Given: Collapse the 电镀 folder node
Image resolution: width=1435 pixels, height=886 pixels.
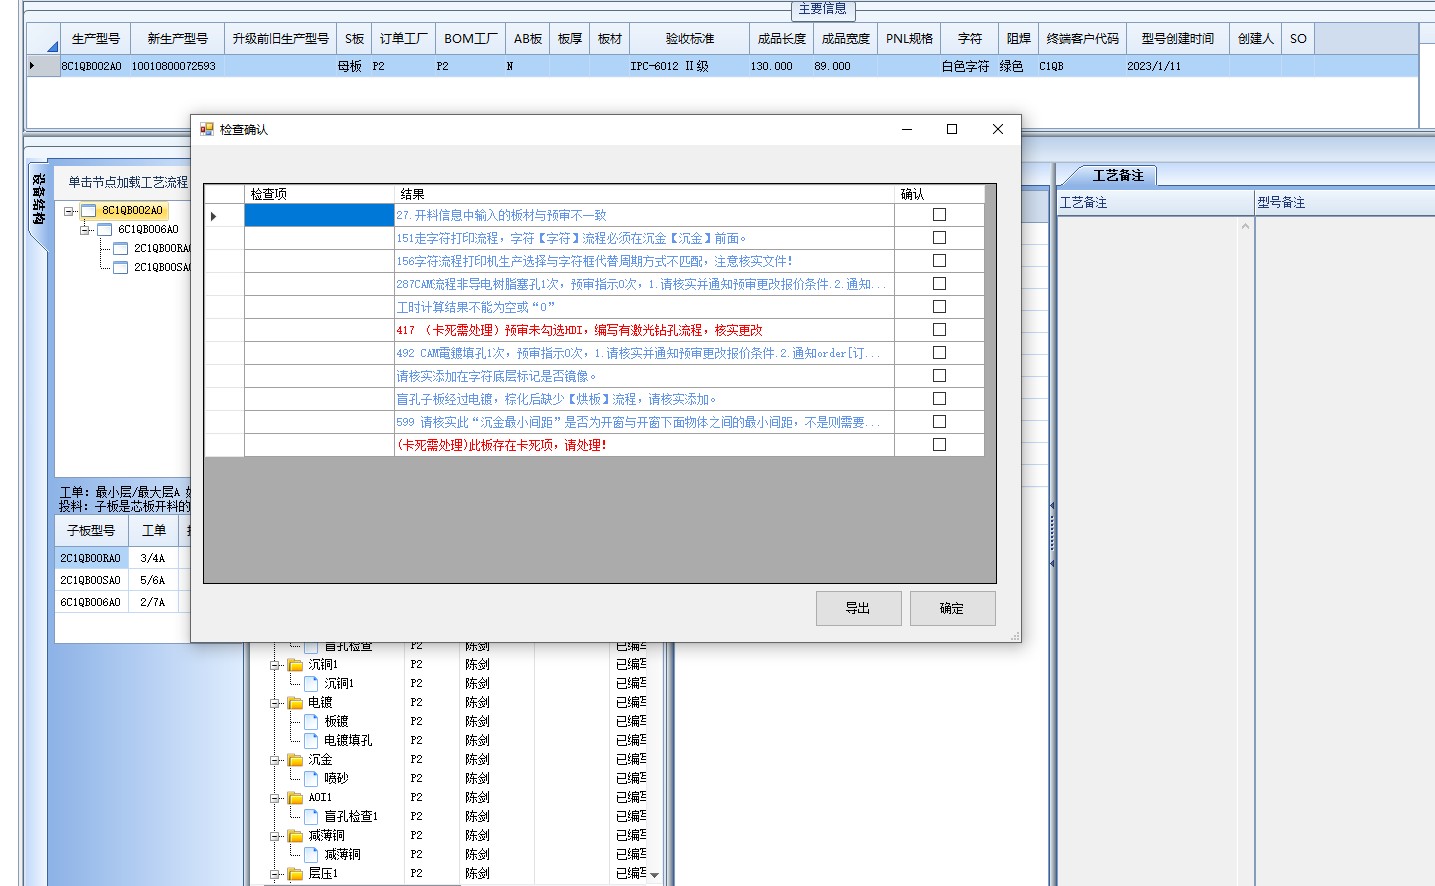Looking at the screenshot, I should [x=275, y=703].
